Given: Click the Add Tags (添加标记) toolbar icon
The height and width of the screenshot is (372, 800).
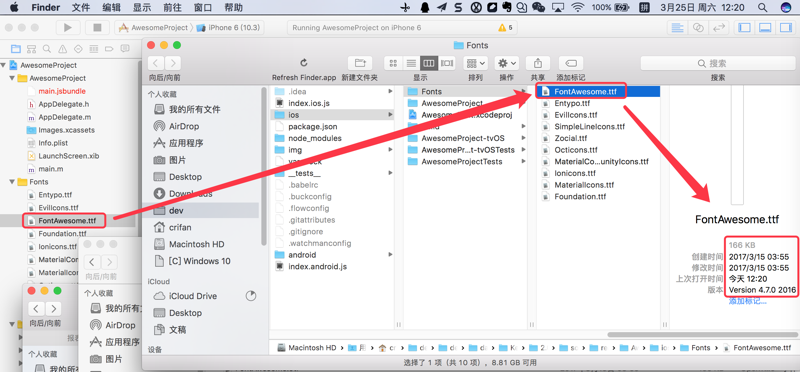Looking at the screenshot, I should pyautogui.click(x=571, y=63).
